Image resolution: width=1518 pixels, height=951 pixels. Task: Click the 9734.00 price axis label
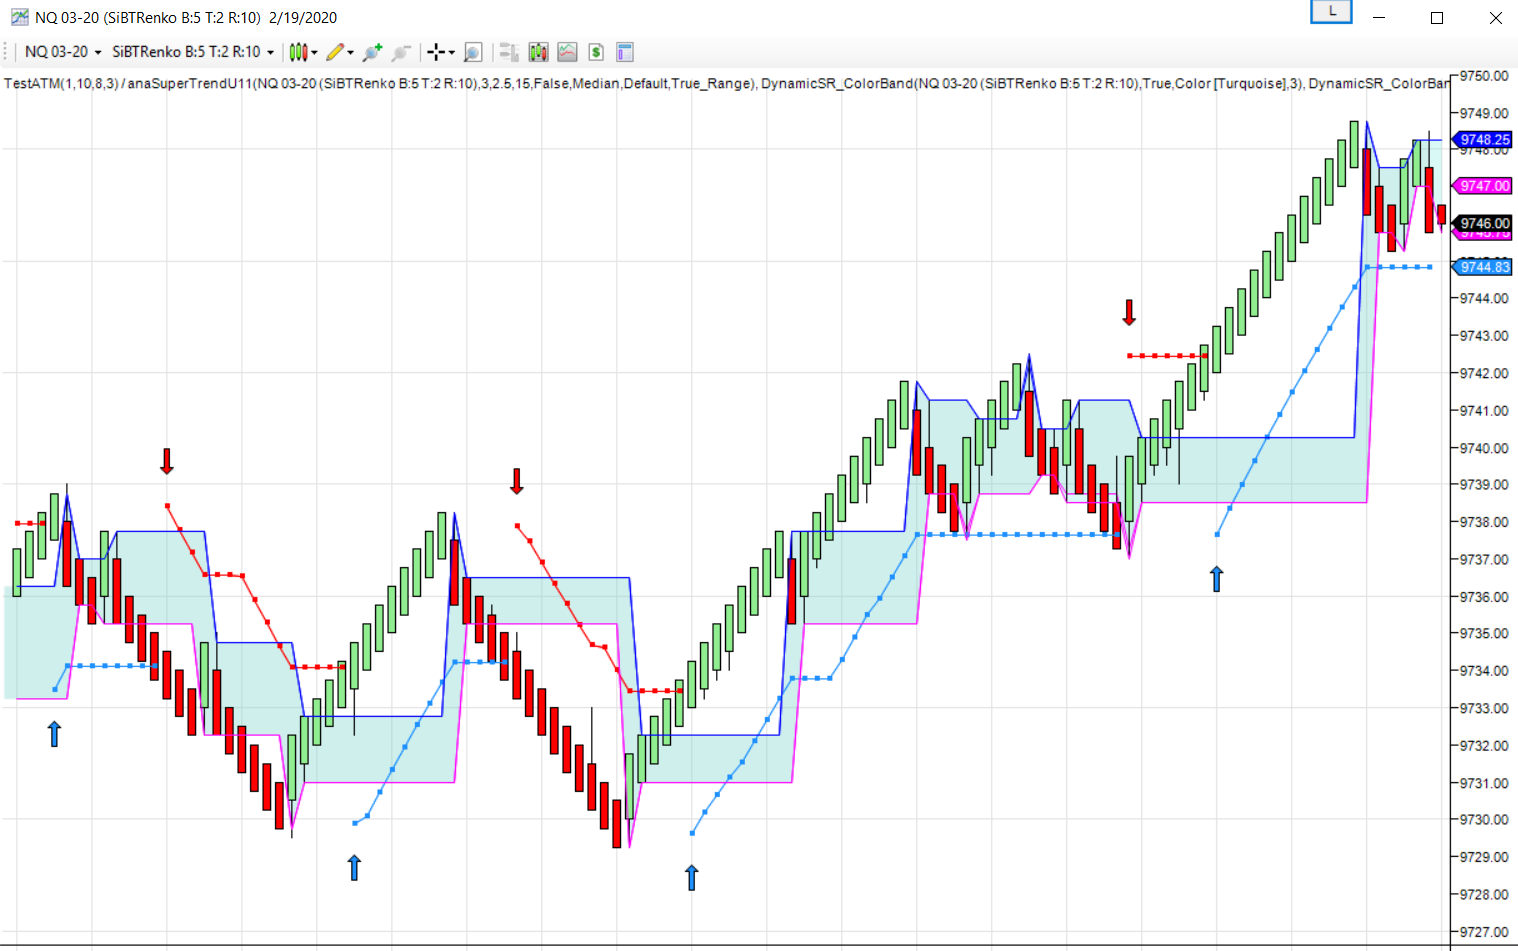(1484, 671)
